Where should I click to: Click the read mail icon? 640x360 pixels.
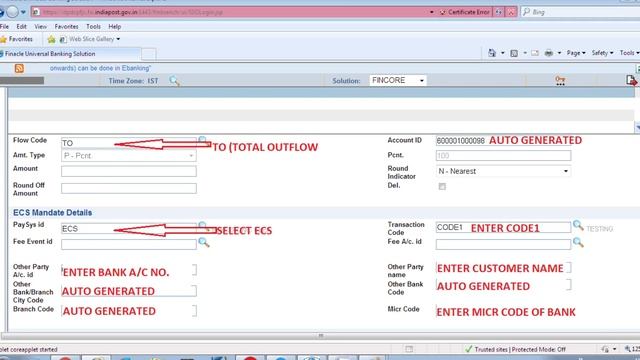(x=535, y=53)
